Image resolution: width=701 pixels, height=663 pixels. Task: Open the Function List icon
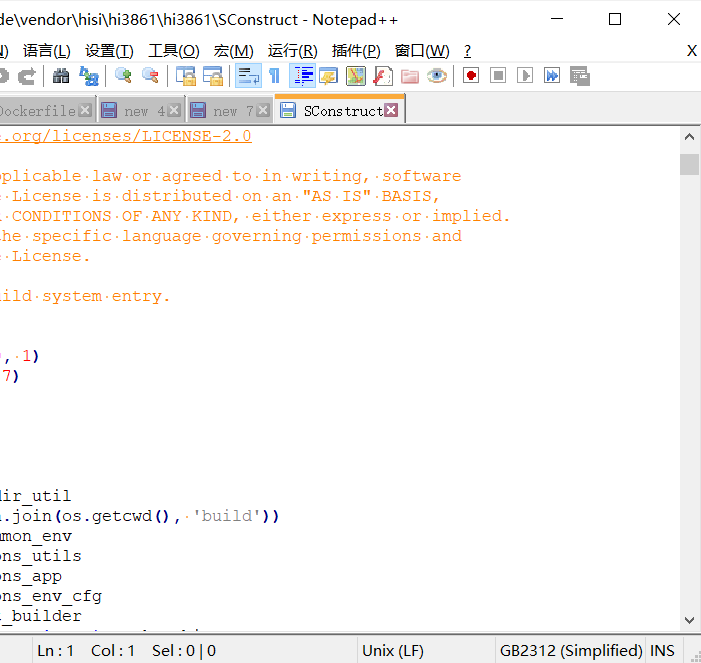click(383, 76)
